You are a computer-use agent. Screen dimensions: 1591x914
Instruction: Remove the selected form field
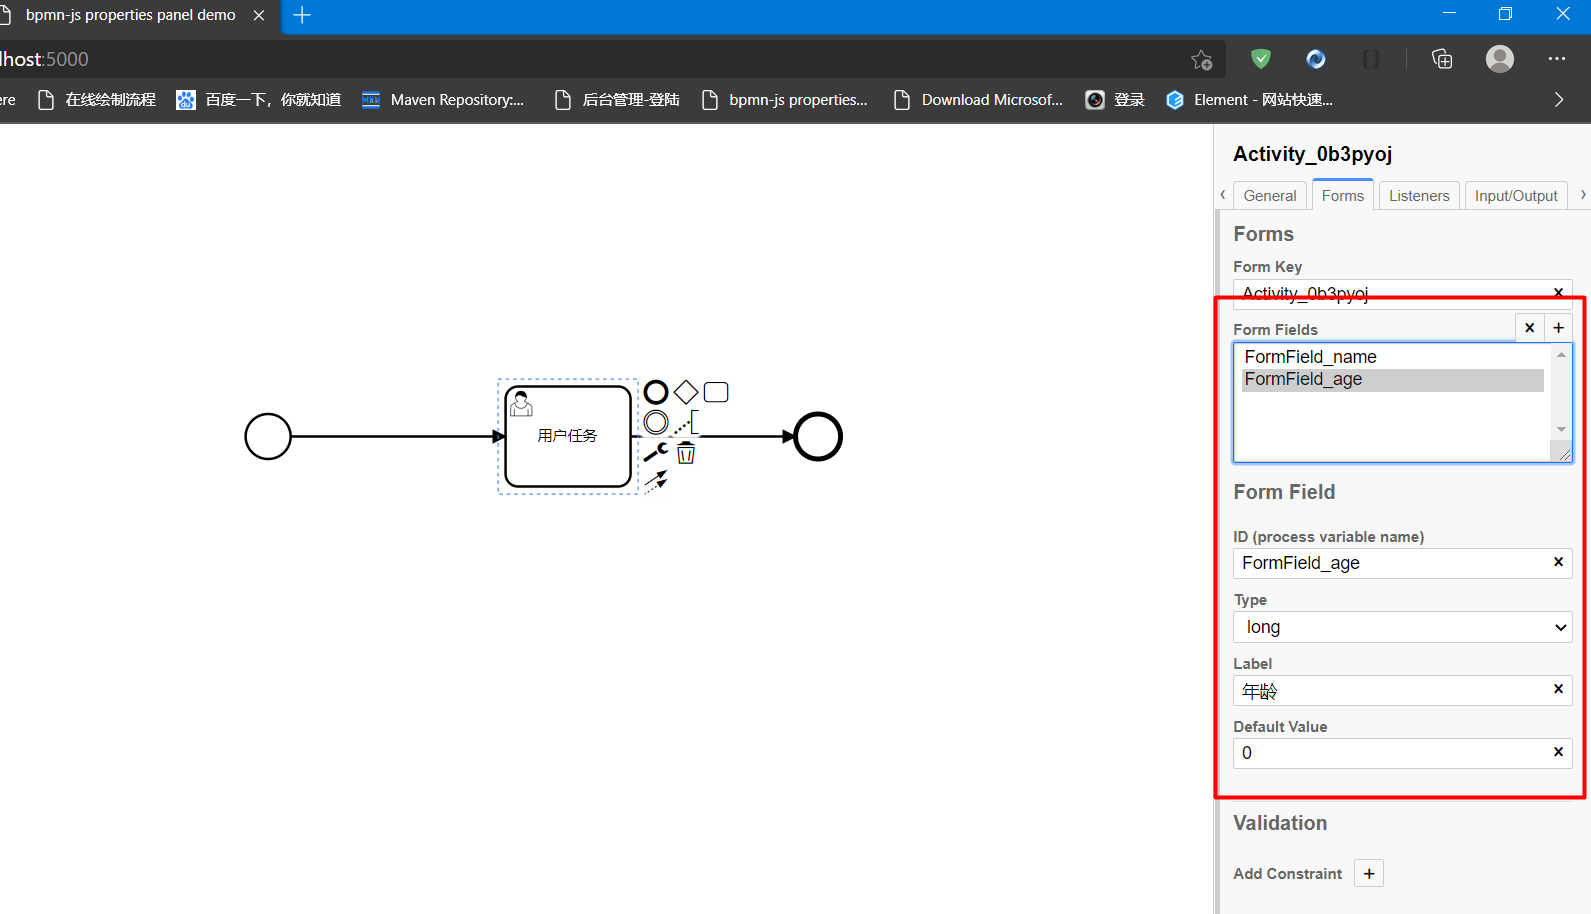[x=1530, y=328]
